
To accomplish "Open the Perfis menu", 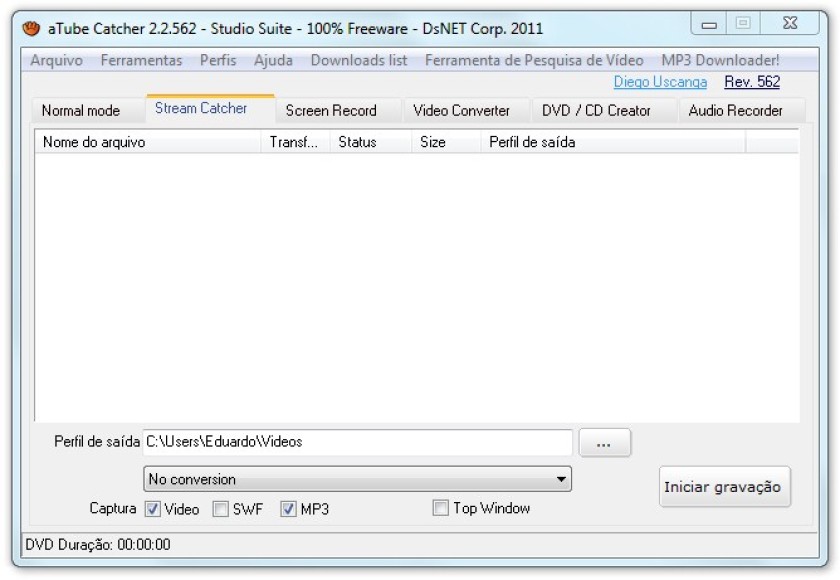I will tap(218, 60).
